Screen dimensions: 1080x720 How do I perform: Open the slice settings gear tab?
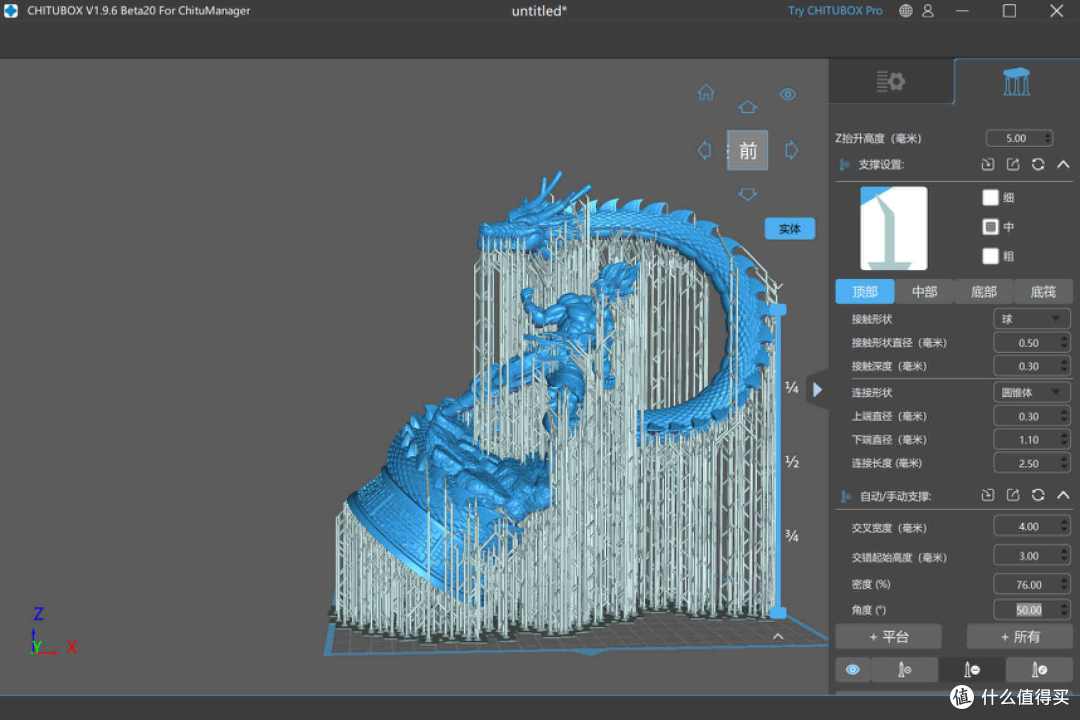890,81
